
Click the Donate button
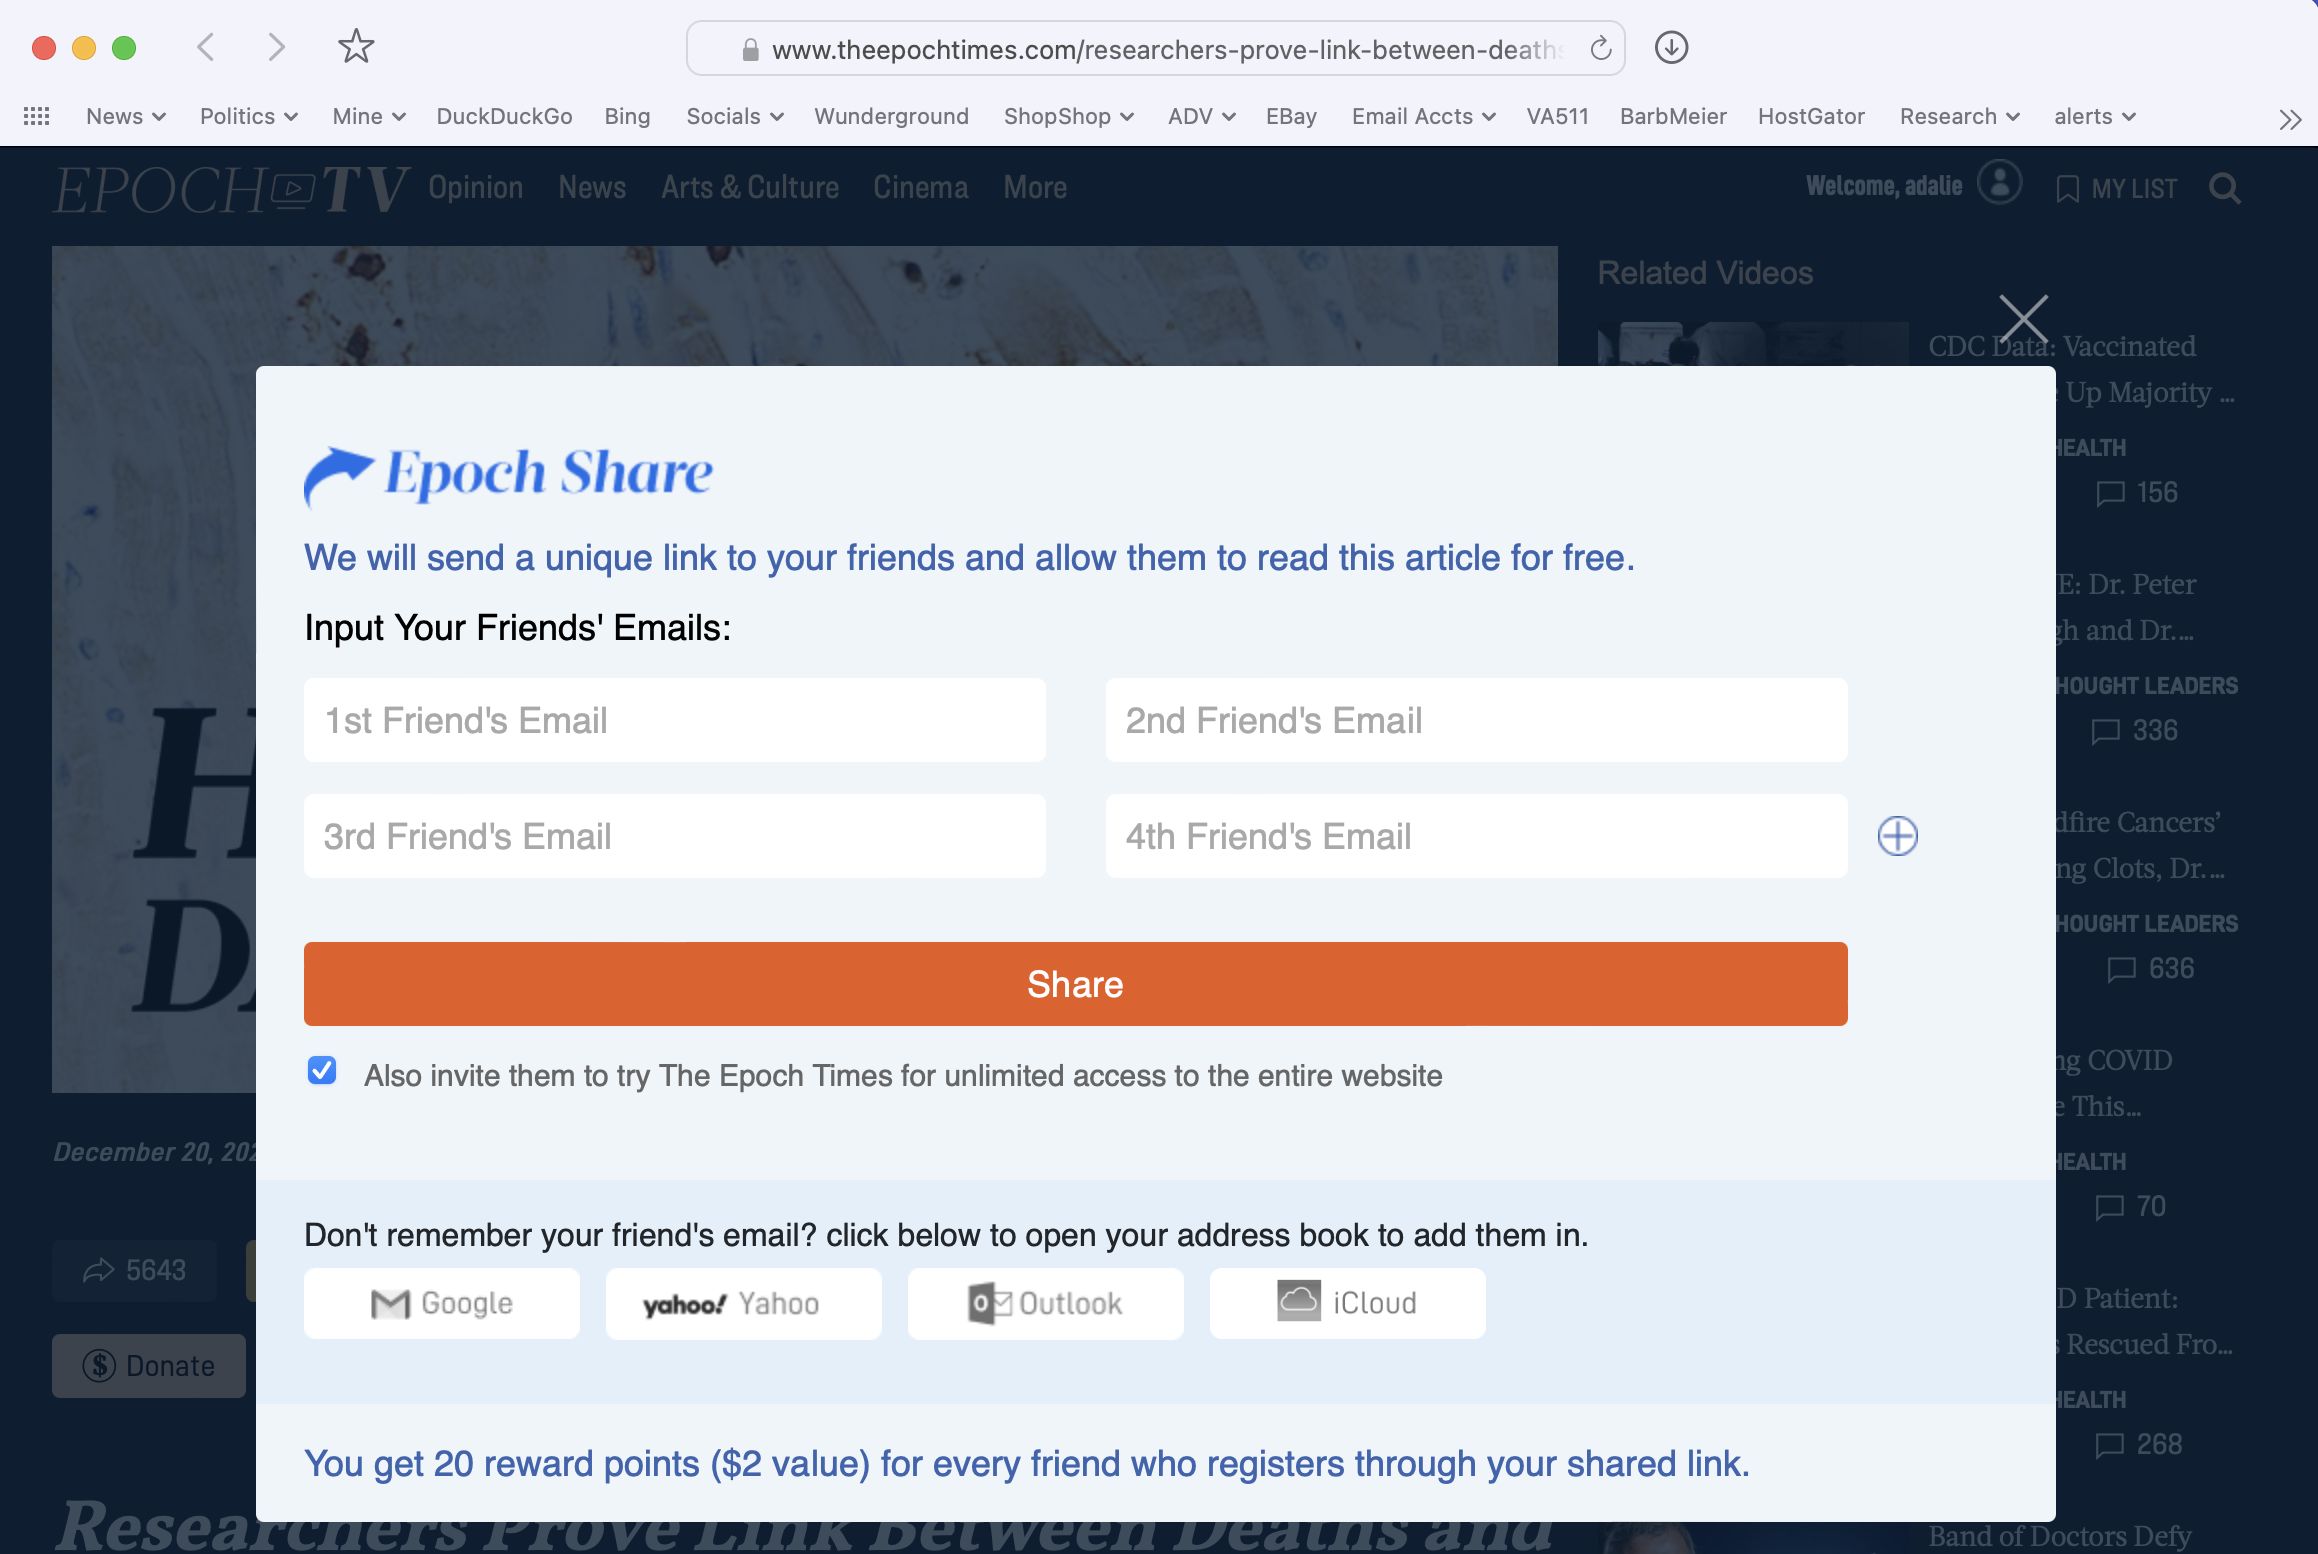point(149,1366)
